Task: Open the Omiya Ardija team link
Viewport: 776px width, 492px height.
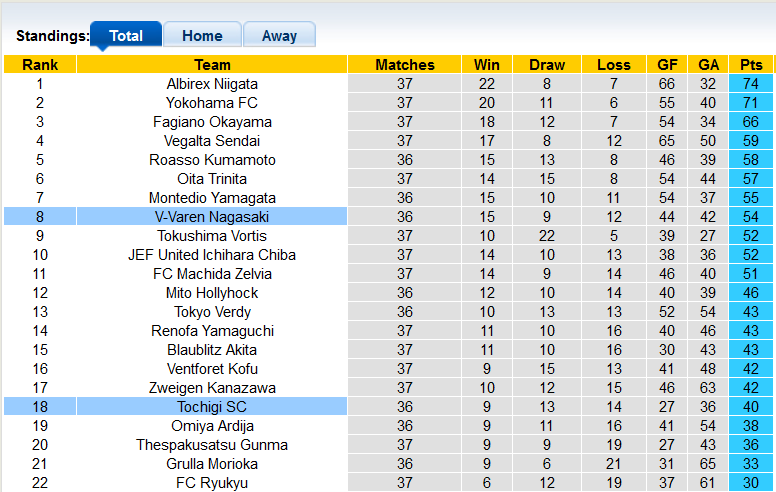Action: (x=212, y=426)
